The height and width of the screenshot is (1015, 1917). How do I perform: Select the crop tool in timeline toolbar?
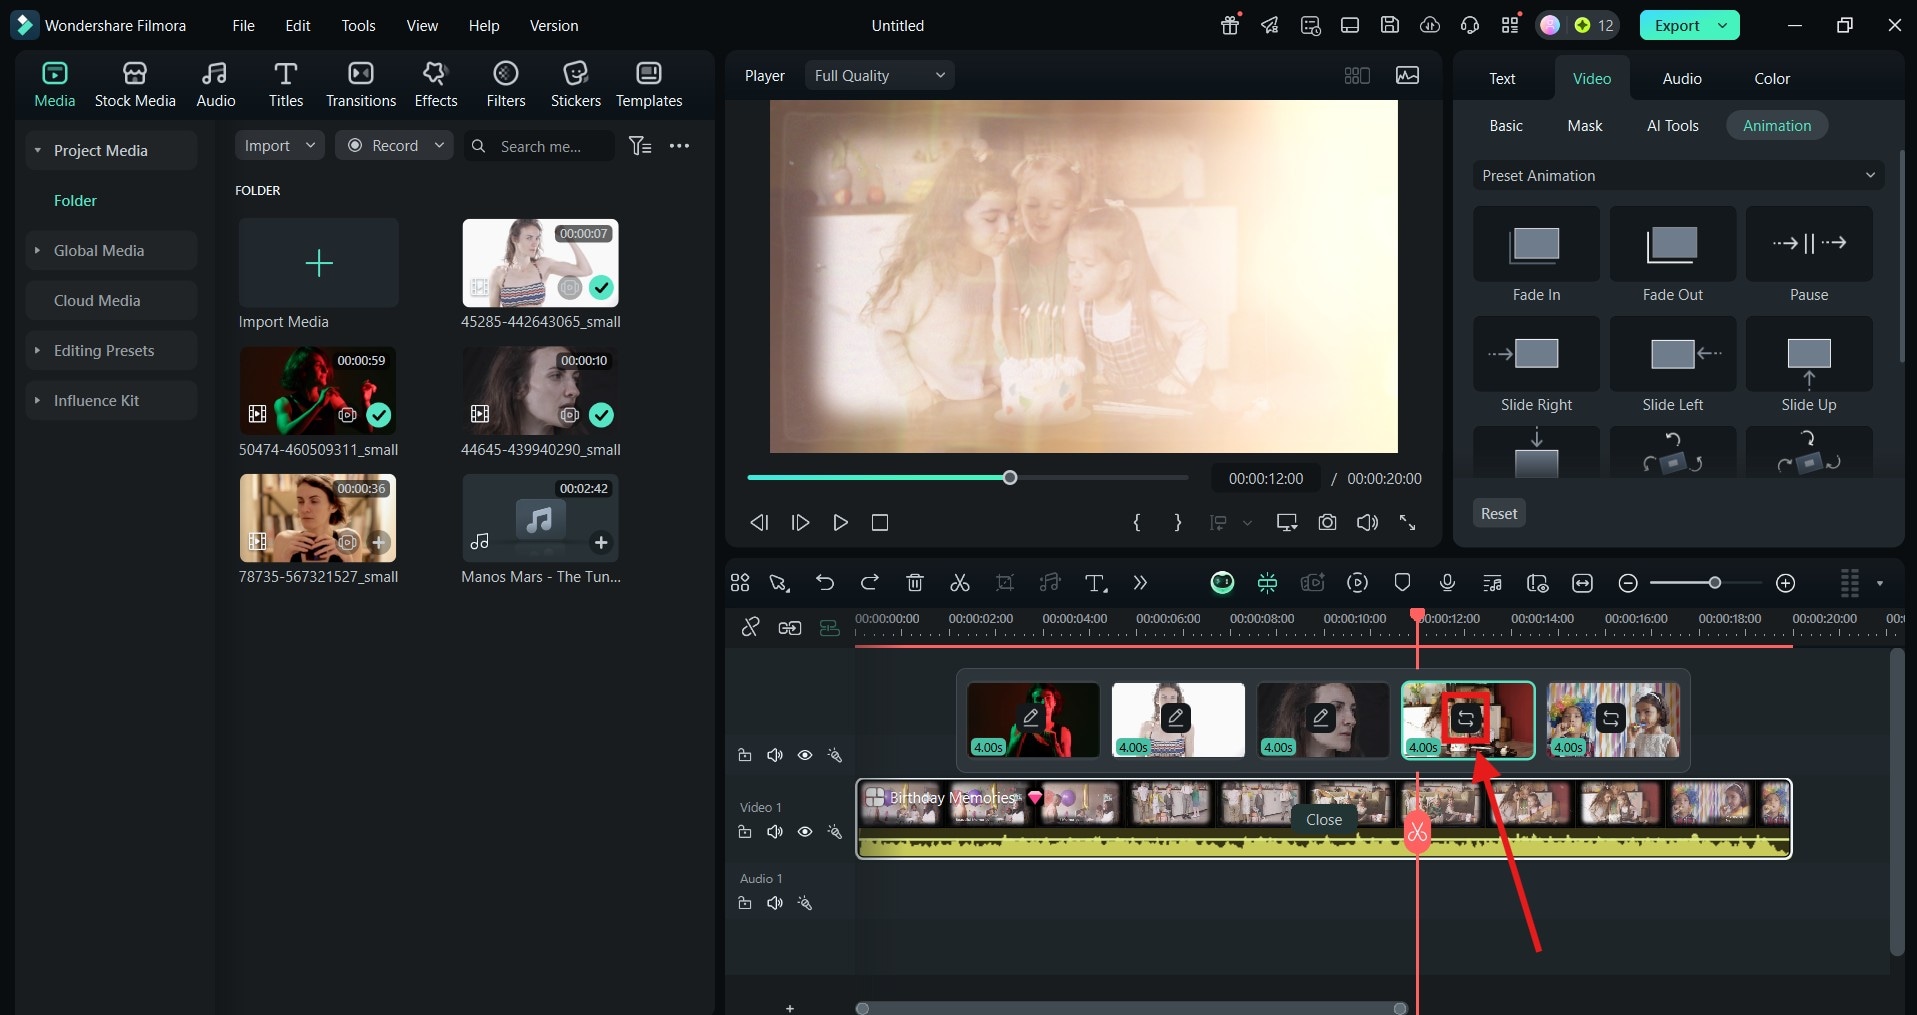(x=1005, y=583)
